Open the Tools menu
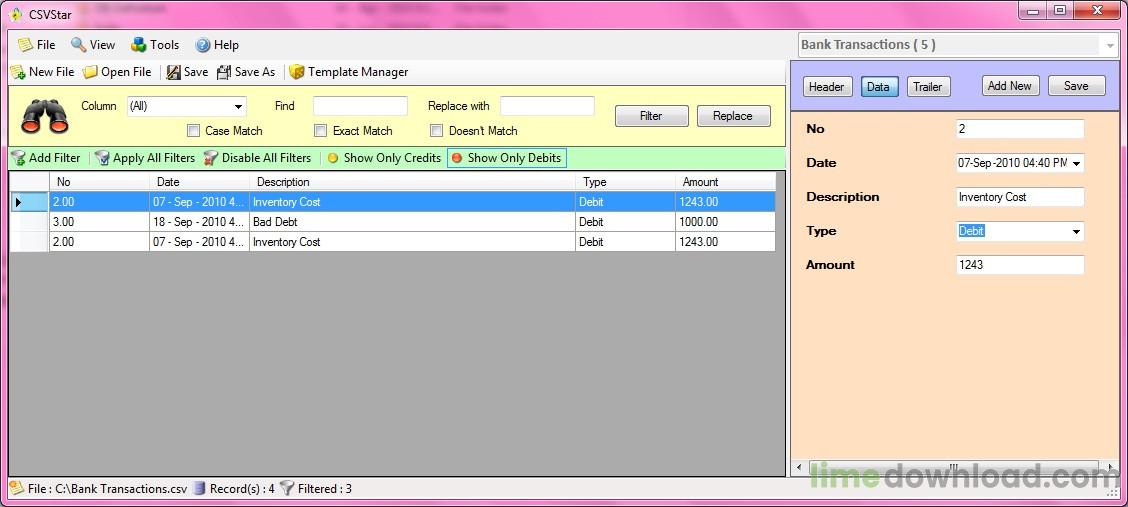This screenshot has width=1128, height=507. pos(155,45)
